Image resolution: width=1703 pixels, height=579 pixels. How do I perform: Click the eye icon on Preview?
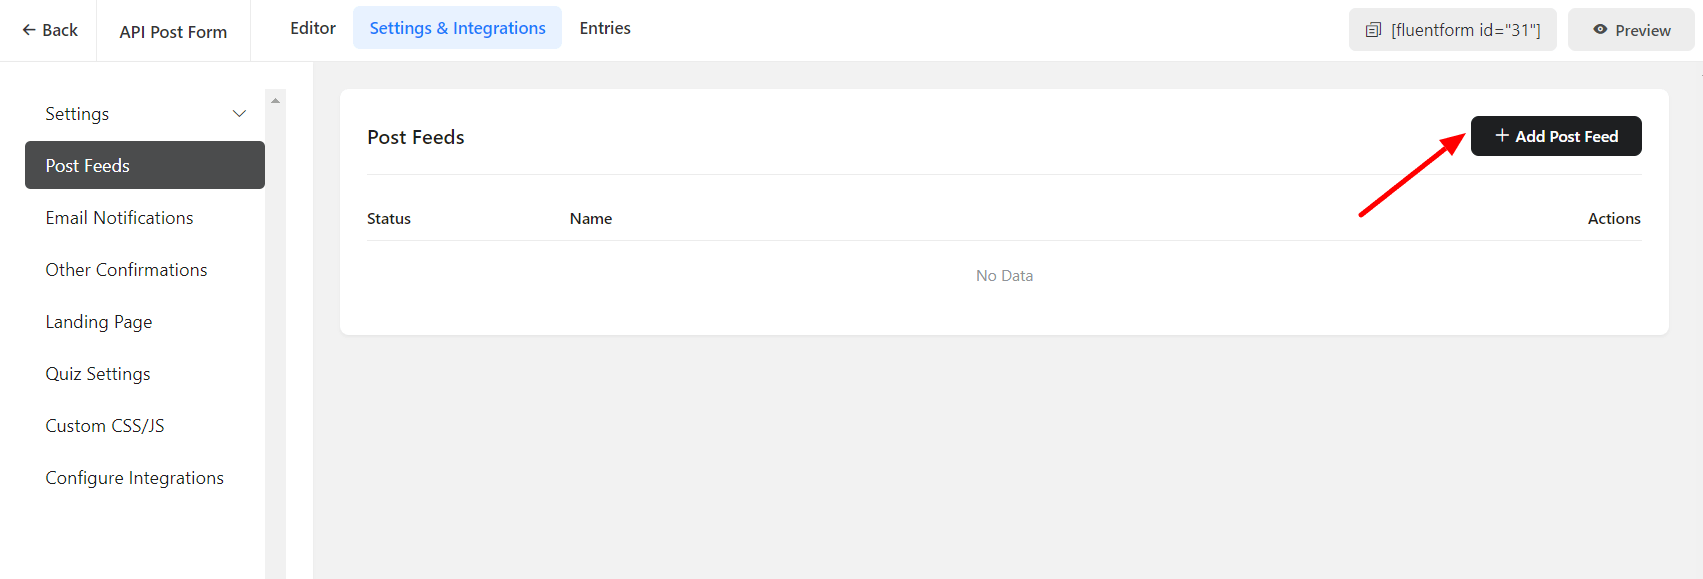1600,30
